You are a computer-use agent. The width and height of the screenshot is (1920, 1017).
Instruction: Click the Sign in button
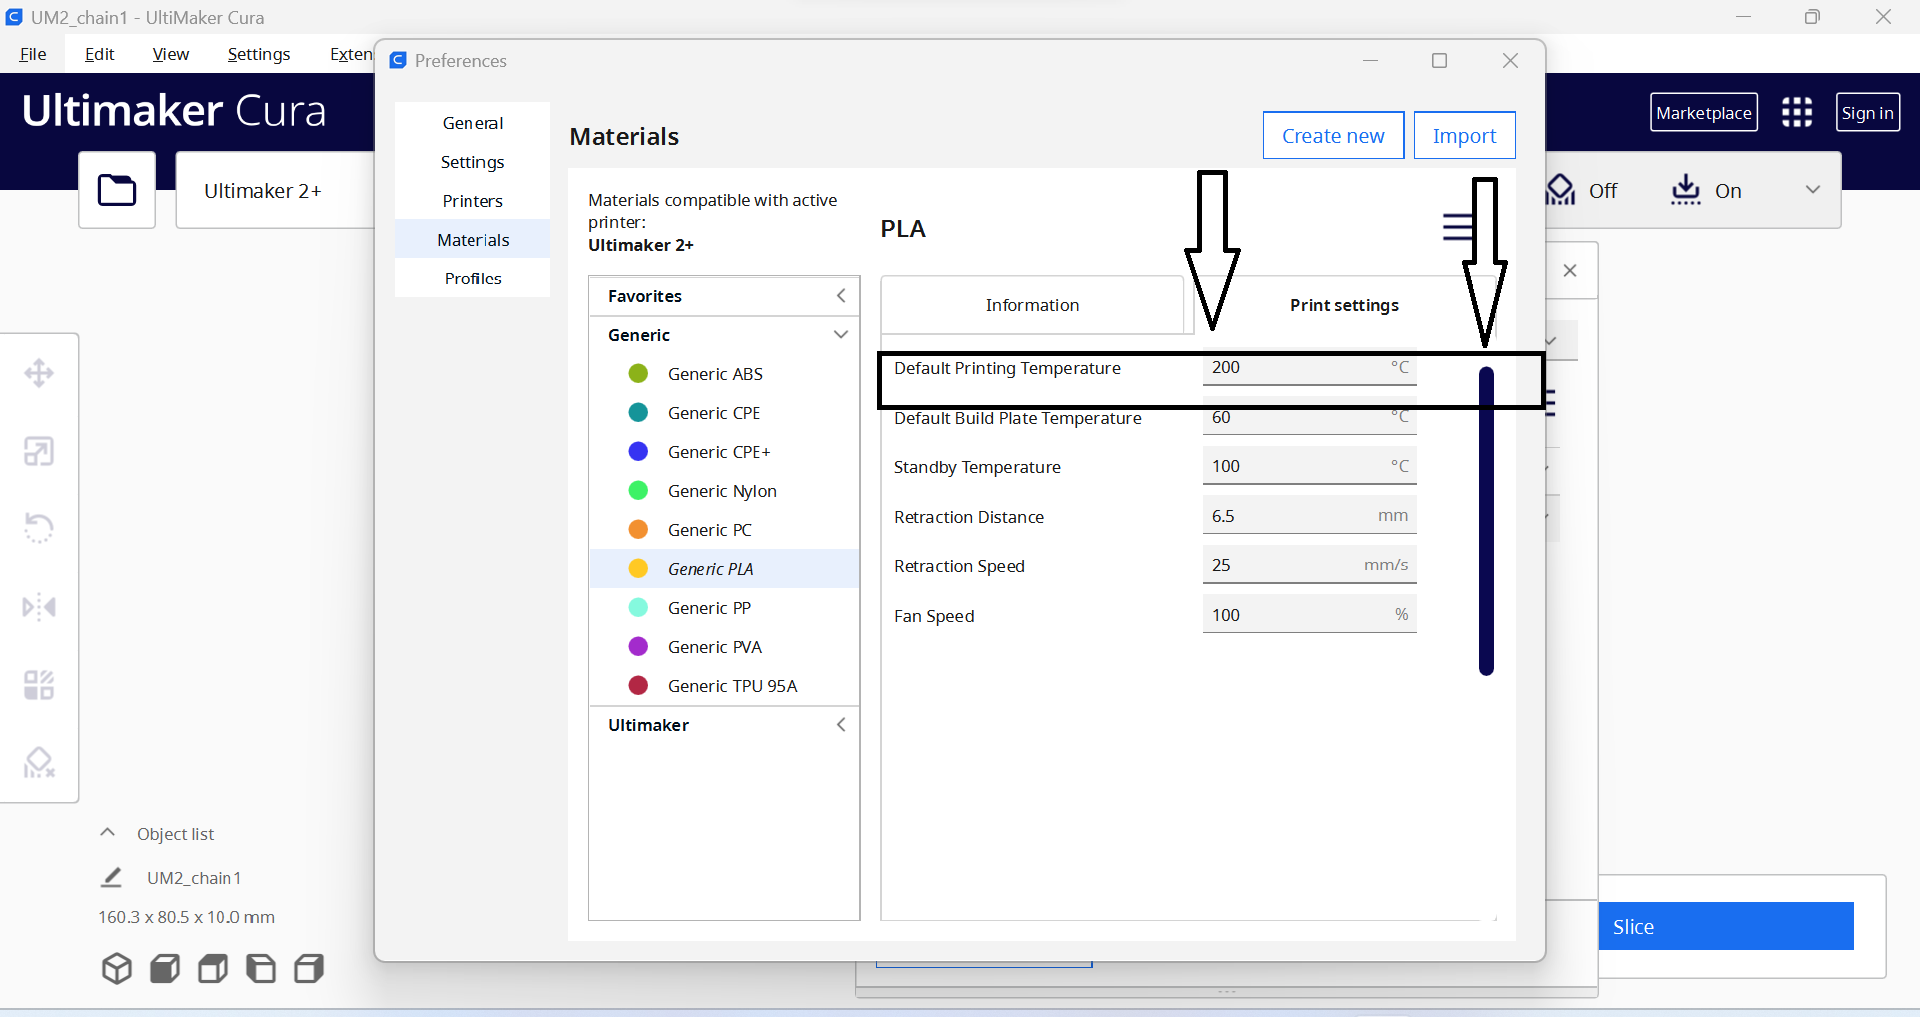tap(1867, 112)
